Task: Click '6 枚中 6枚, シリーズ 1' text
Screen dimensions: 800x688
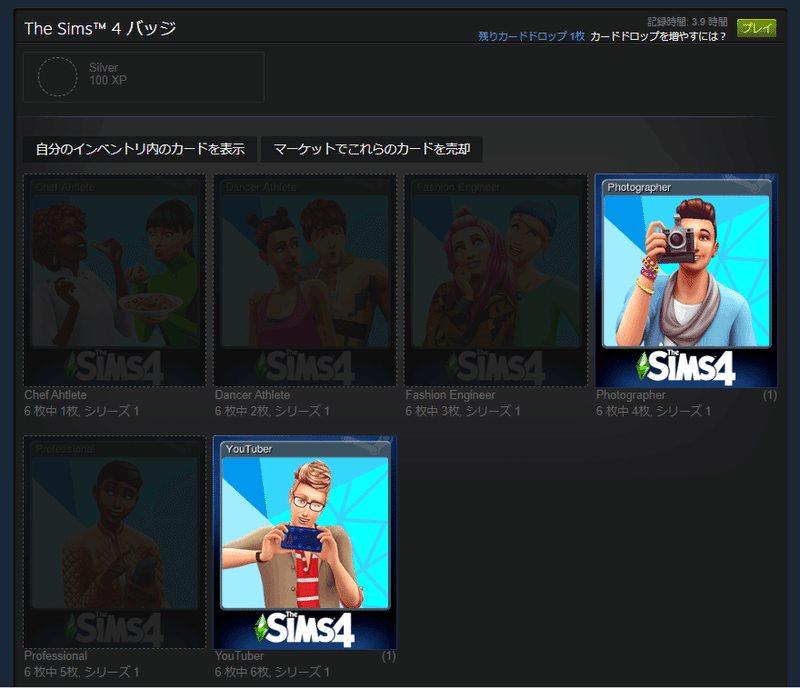Action: [x=272, y=672]
